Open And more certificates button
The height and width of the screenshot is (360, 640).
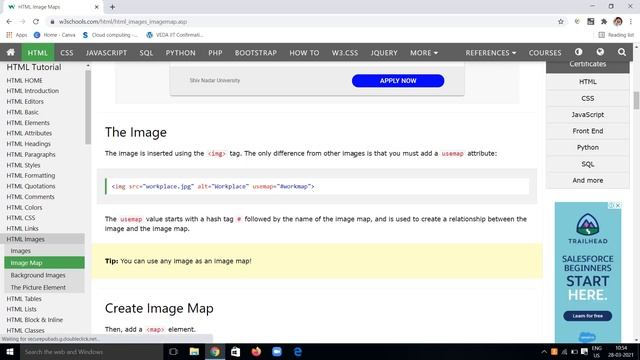588,180
